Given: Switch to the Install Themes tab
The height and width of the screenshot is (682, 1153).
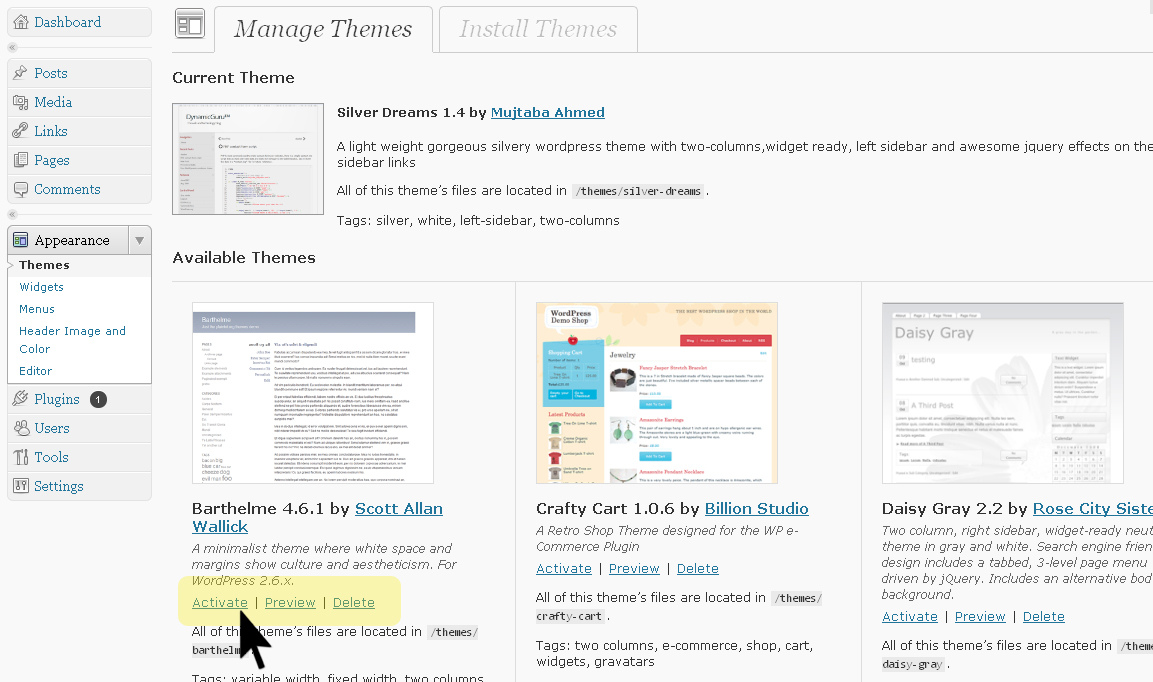Looking at the screenshot, I should tap(538, 29).
